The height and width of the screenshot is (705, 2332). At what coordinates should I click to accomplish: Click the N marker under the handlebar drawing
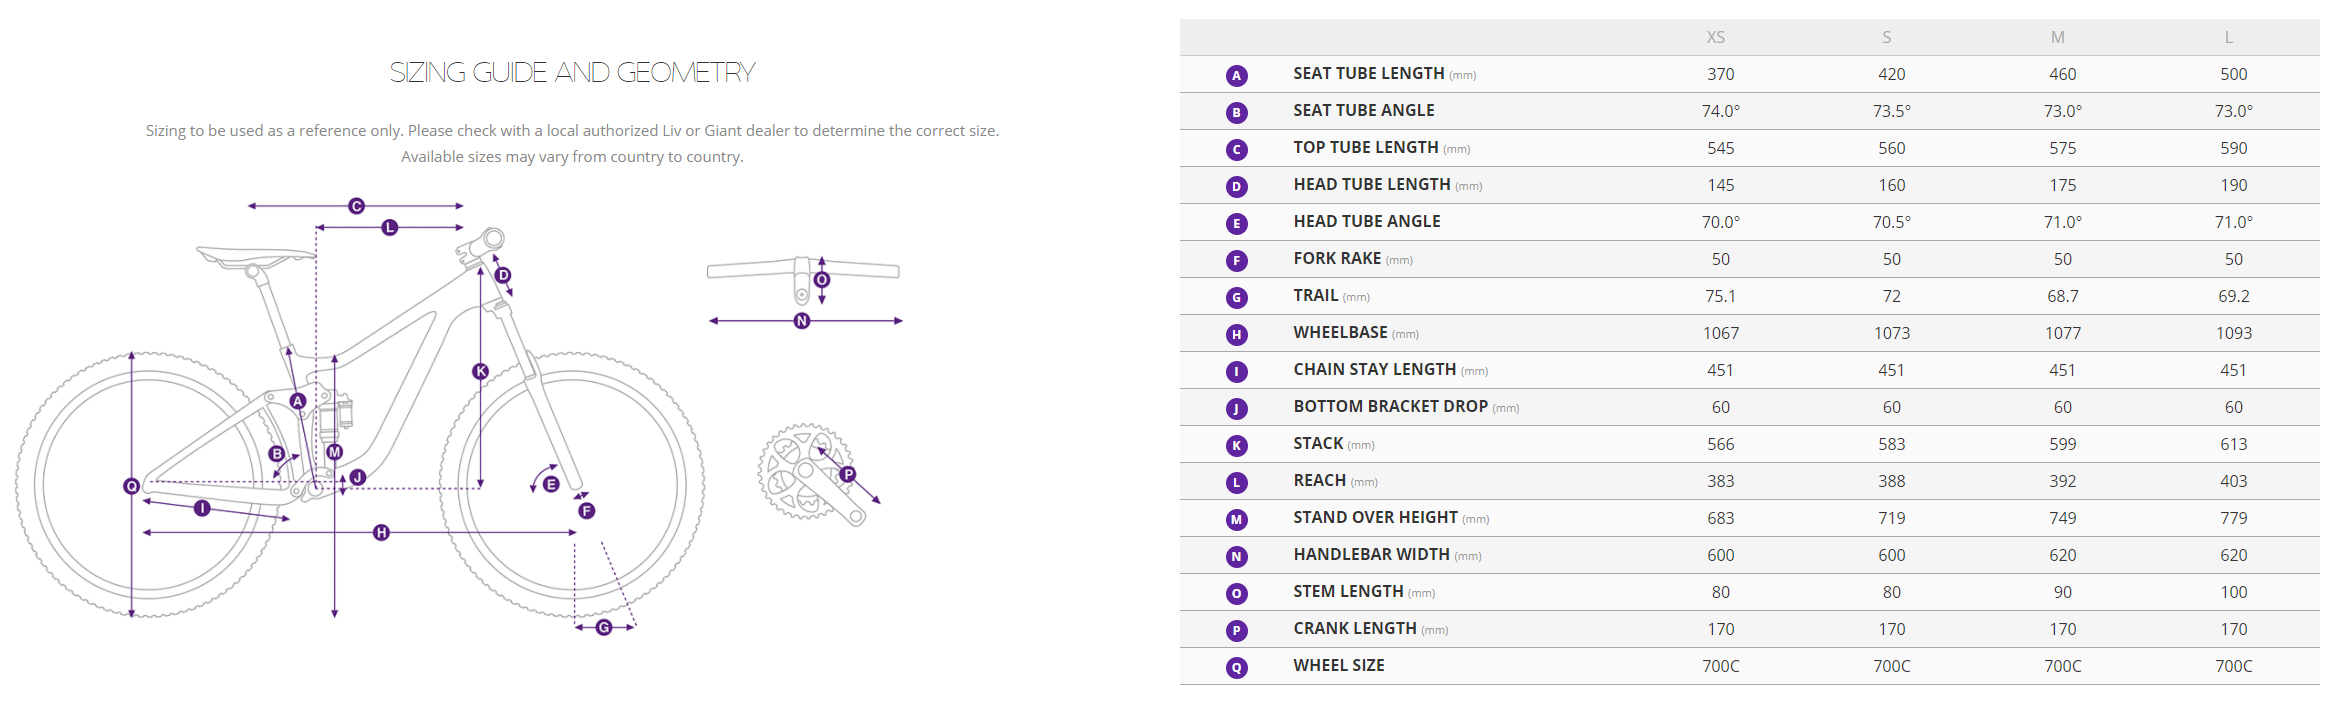(x=802, y=321)
